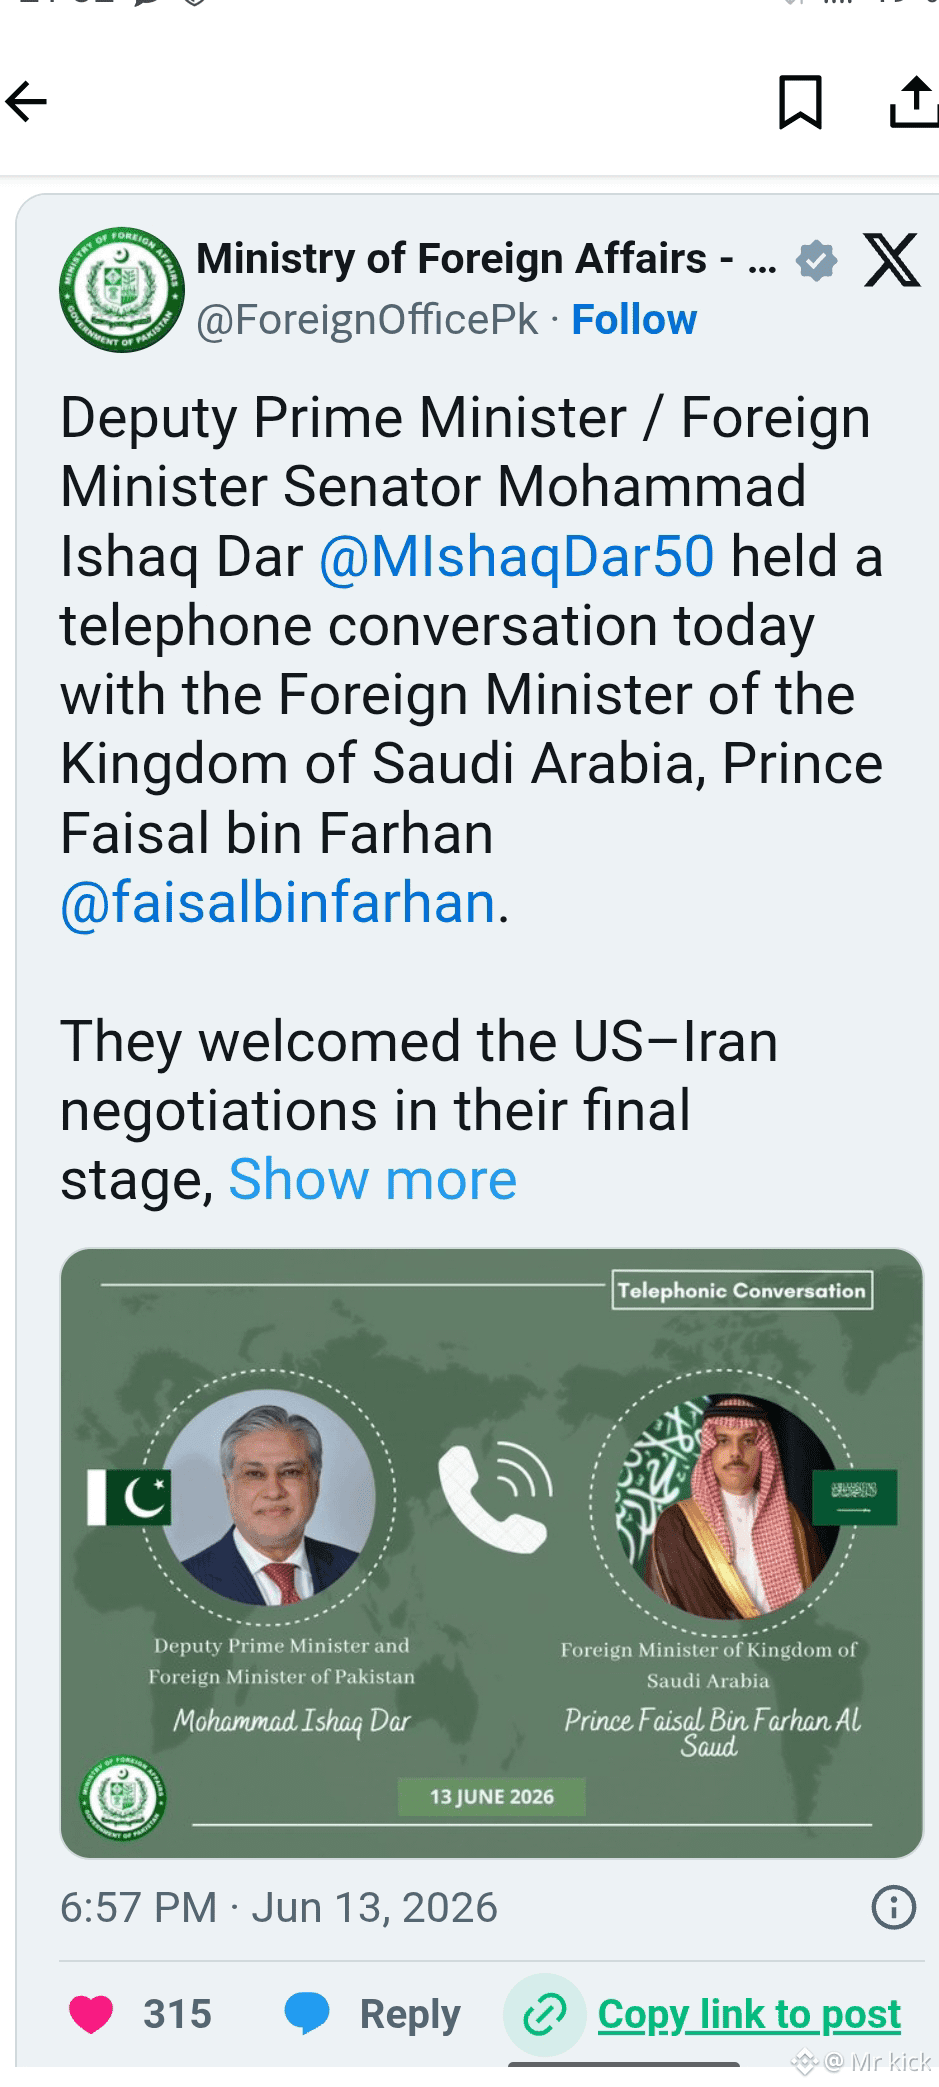Open the Telephonic Conversation image
This screenshot has width=939, height=2087.
(491, 1553)
